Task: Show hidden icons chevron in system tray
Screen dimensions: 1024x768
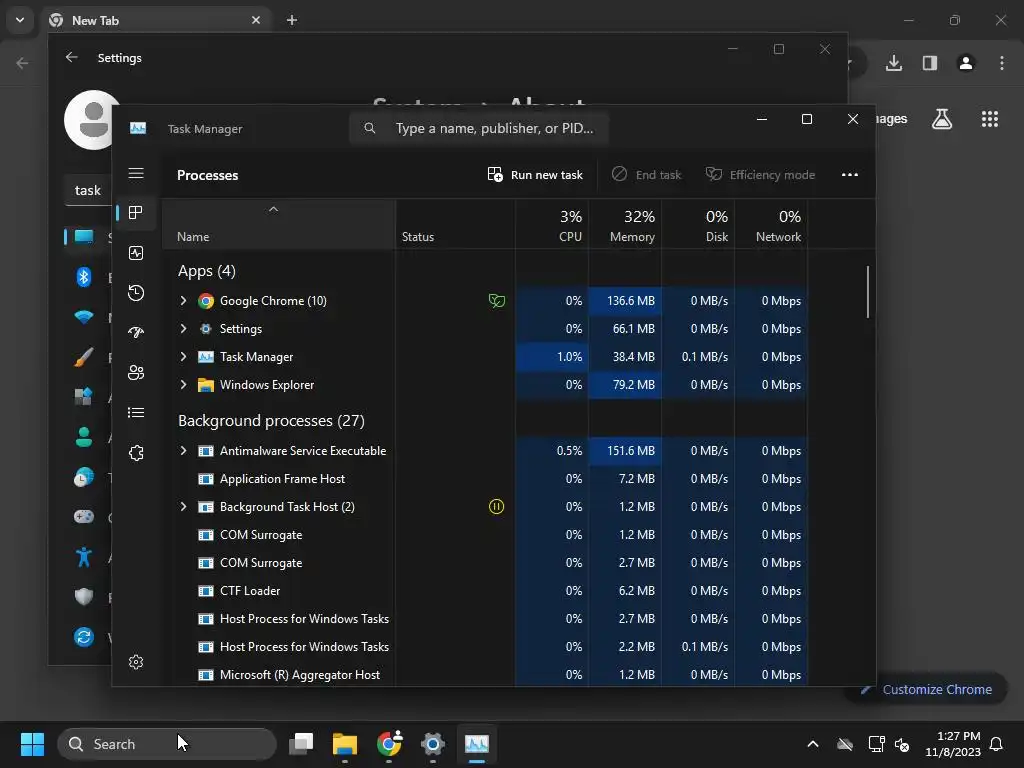Action: tap(812, 744)
